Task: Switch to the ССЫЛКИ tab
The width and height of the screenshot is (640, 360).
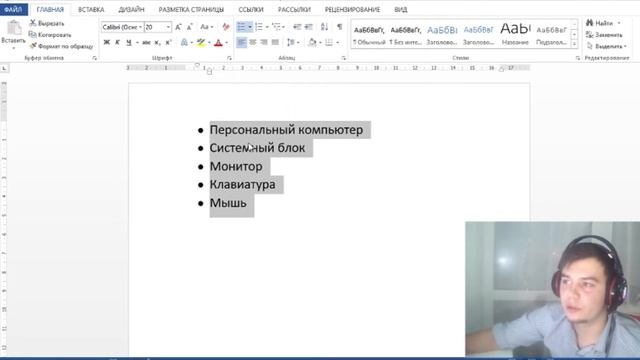Action: tap(251, 9)
